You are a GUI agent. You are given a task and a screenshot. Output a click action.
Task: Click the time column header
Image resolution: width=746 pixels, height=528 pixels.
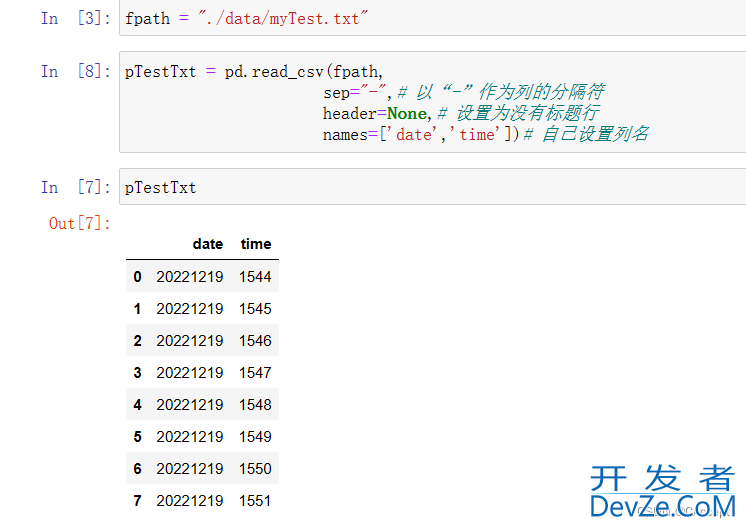pyautogui.click(x=256, y=244)
